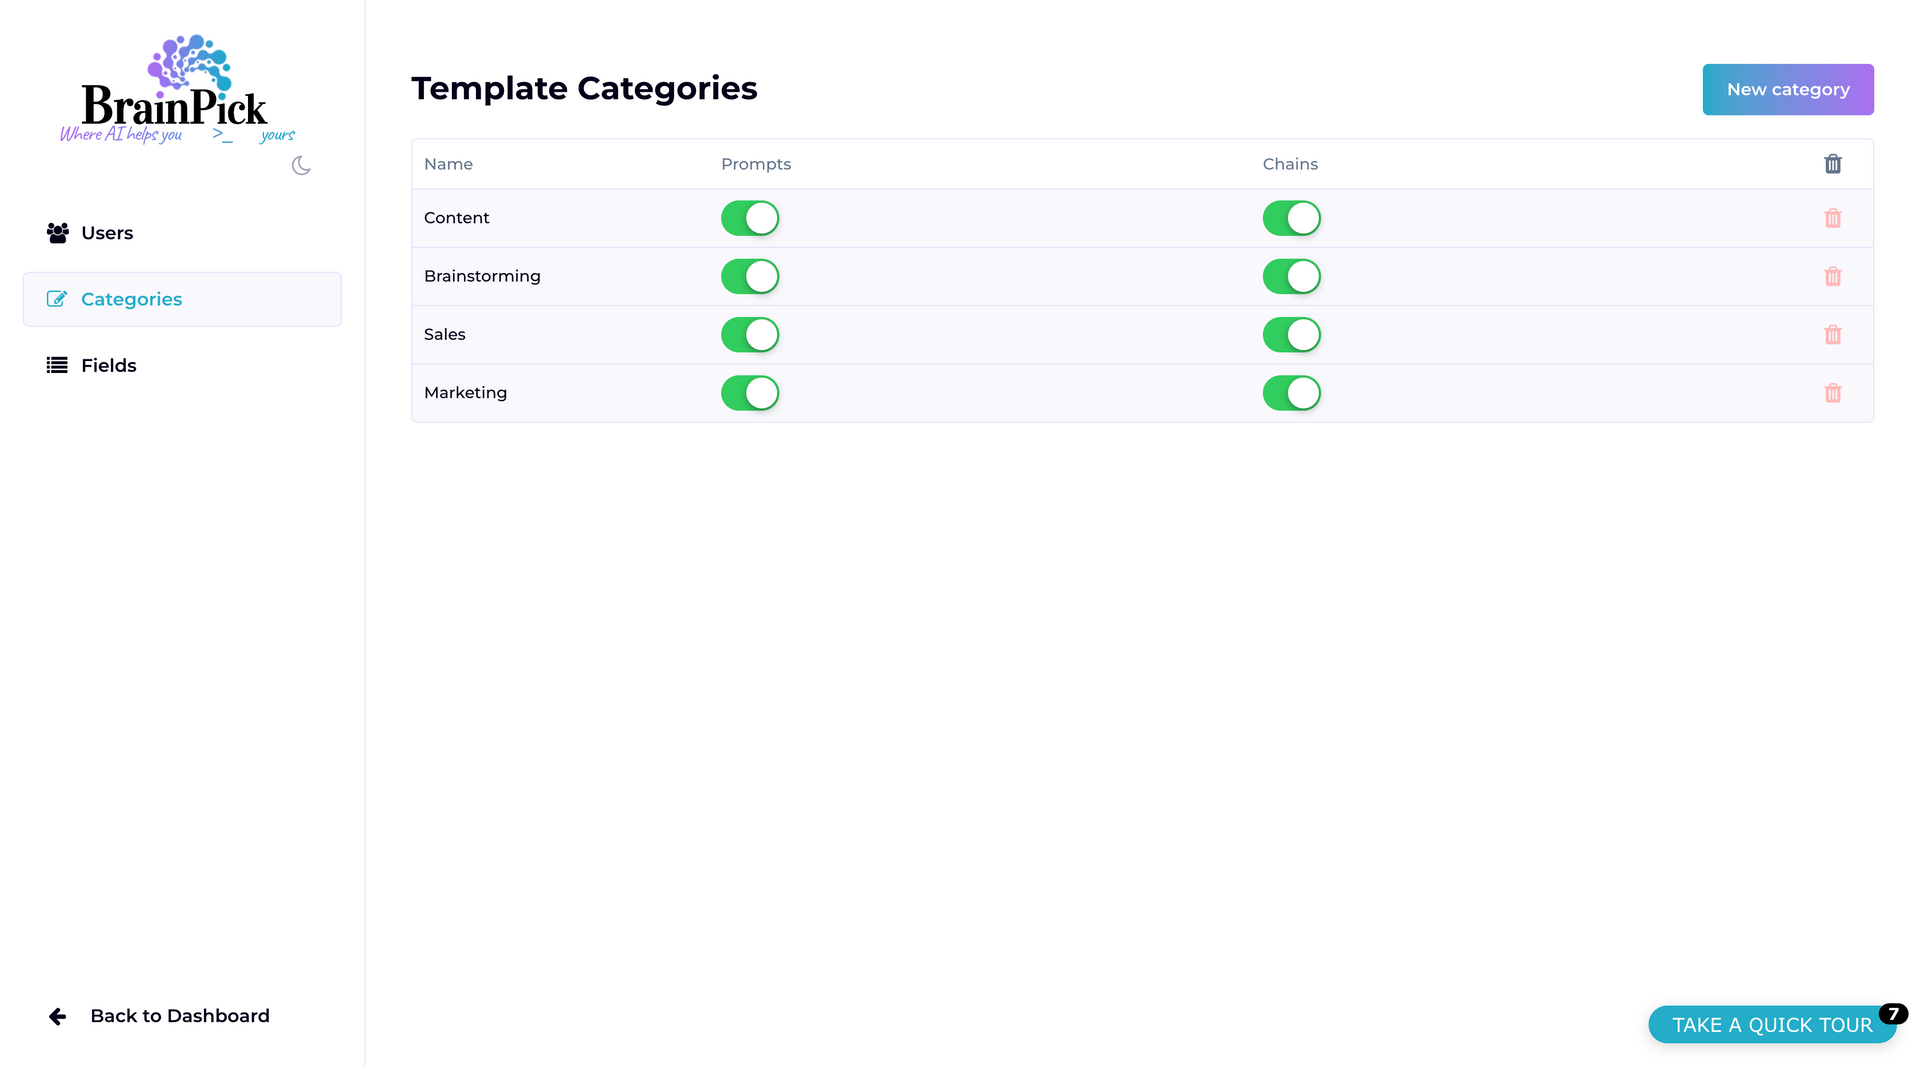
Task: Disable Chains toggle for Content
Action: (1291, 218)
